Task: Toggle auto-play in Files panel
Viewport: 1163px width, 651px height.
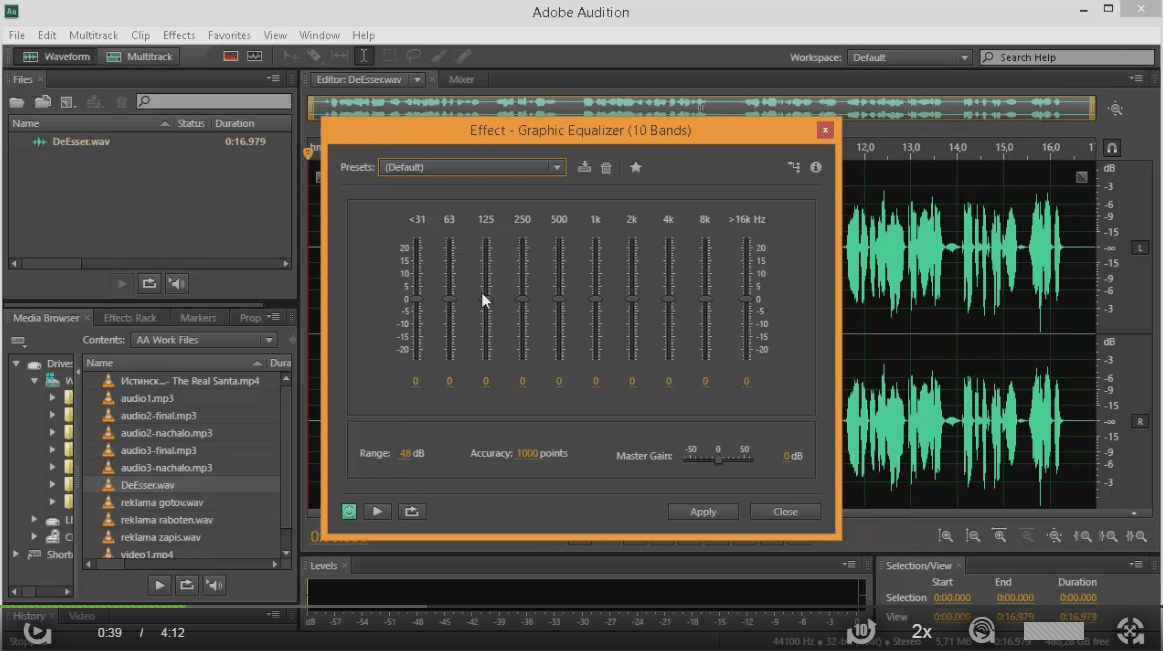Action: click(x=176, y=283)
